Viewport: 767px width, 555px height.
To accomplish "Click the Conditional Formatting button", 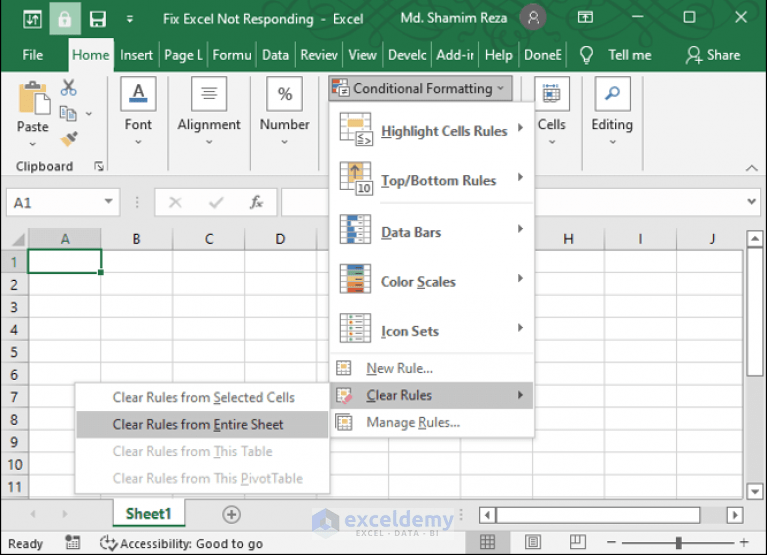I will [x=420, y=89].
